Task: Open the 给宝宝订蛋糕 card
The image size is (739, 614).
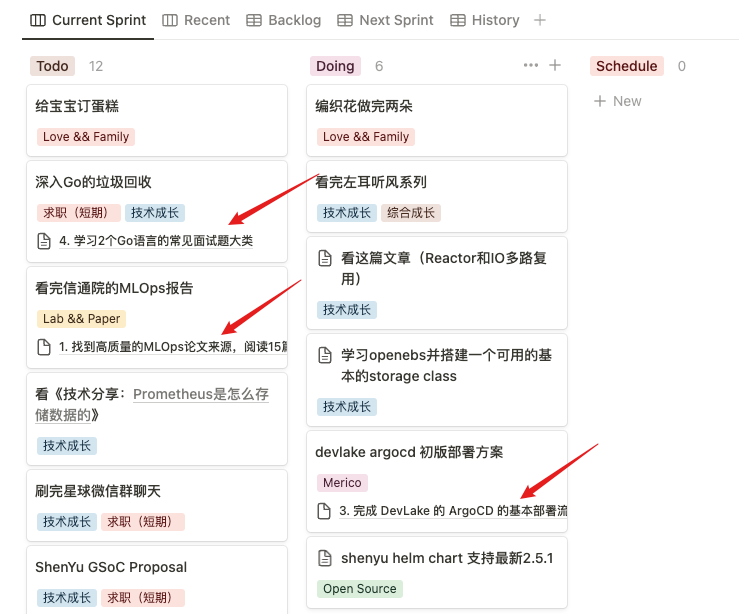Action: [77, 106]
